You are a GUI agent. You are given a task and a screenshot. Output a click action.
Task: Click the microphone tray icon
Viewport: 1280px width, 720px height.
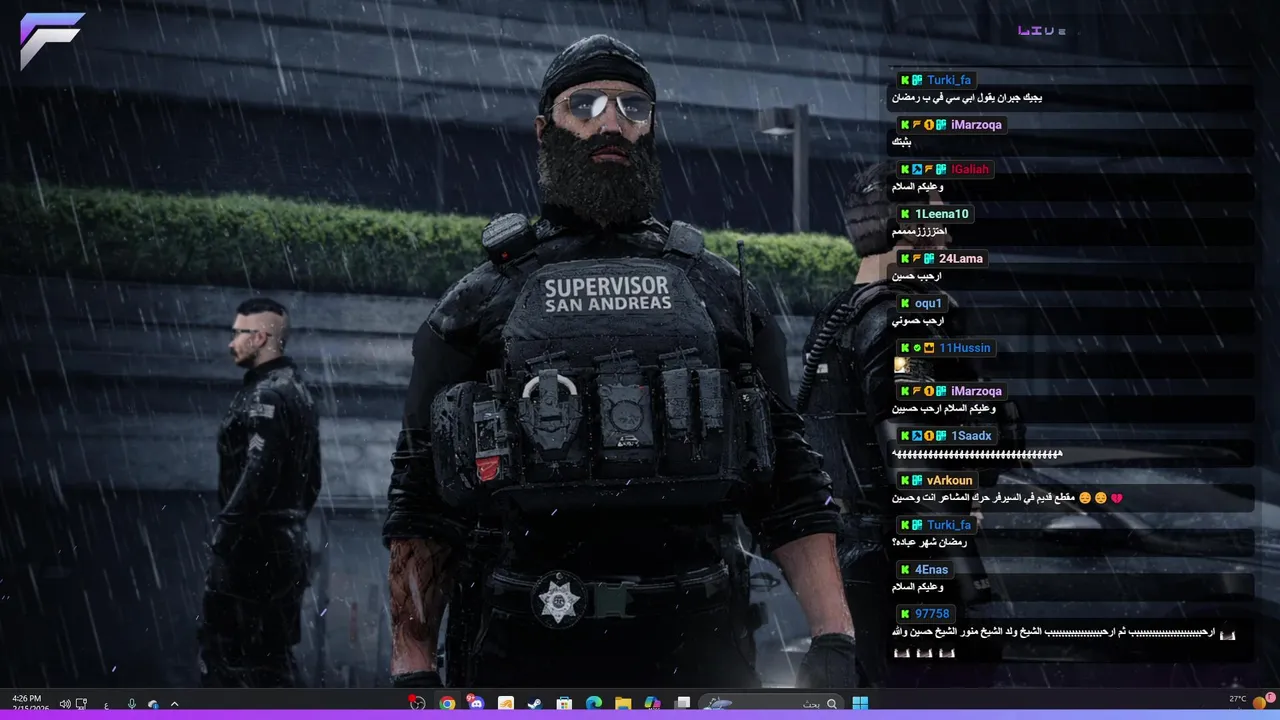click(132, 704)
